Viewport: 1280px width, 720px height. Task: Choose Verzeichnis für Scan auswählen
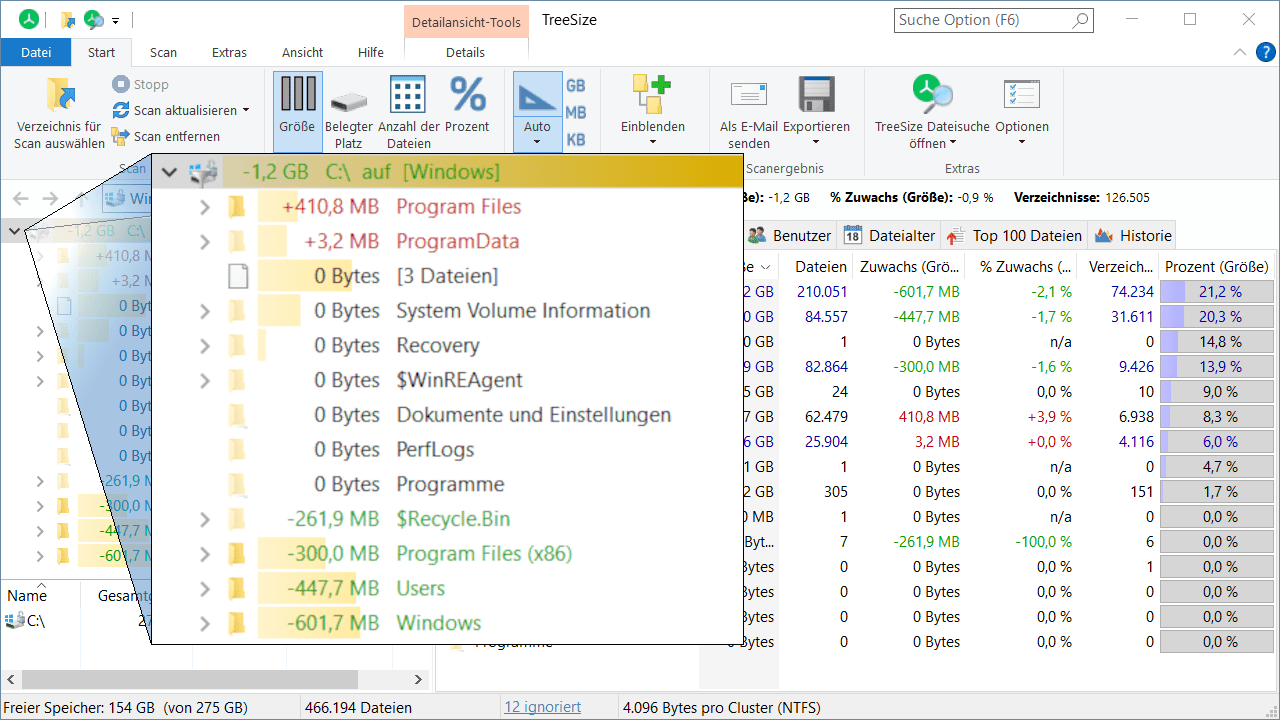(x=60, y=114)
